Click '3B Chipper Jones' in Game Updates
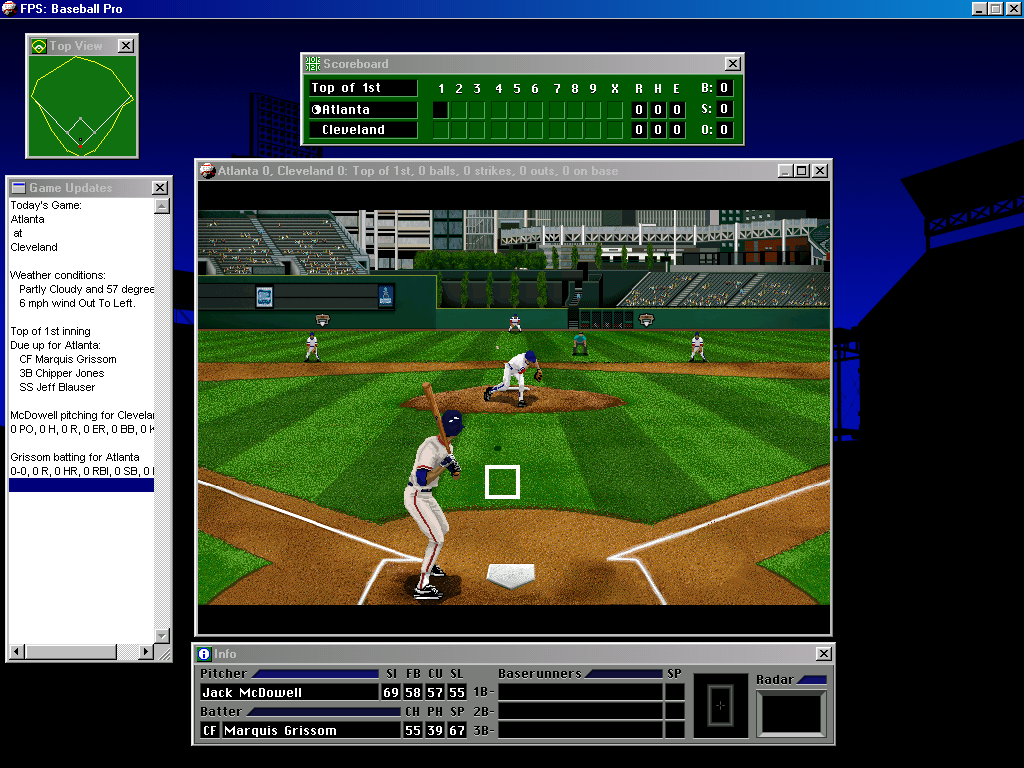 [61, 374]
